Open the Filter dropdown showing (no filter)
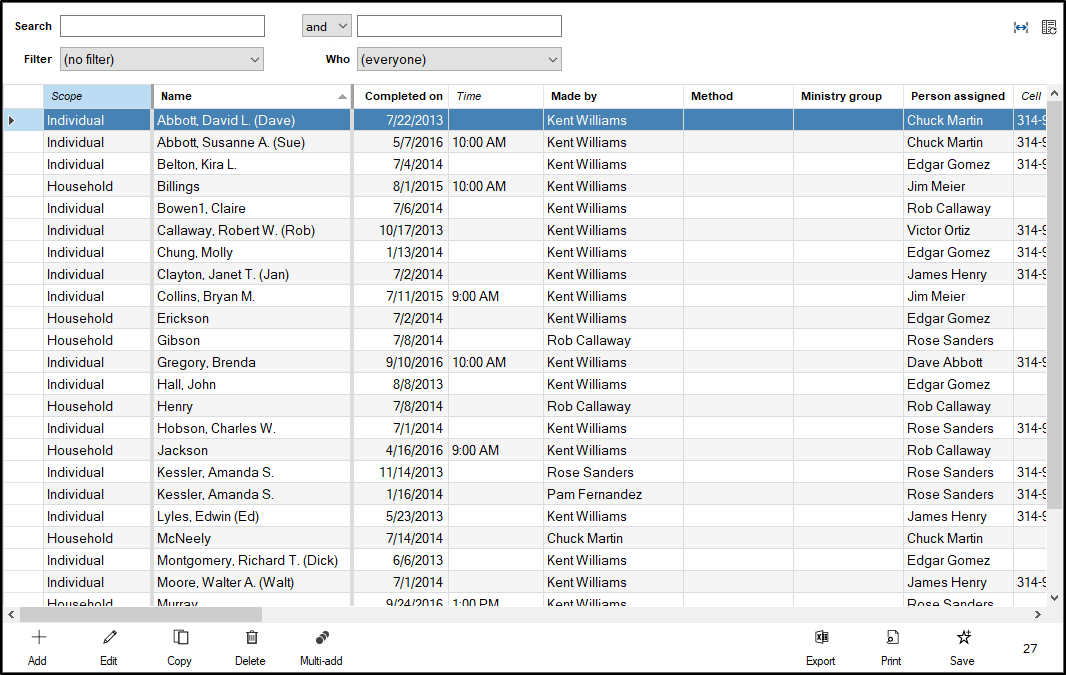This screenshot has height=675, width=1066. pyautogui.click(x=161, y=60)
